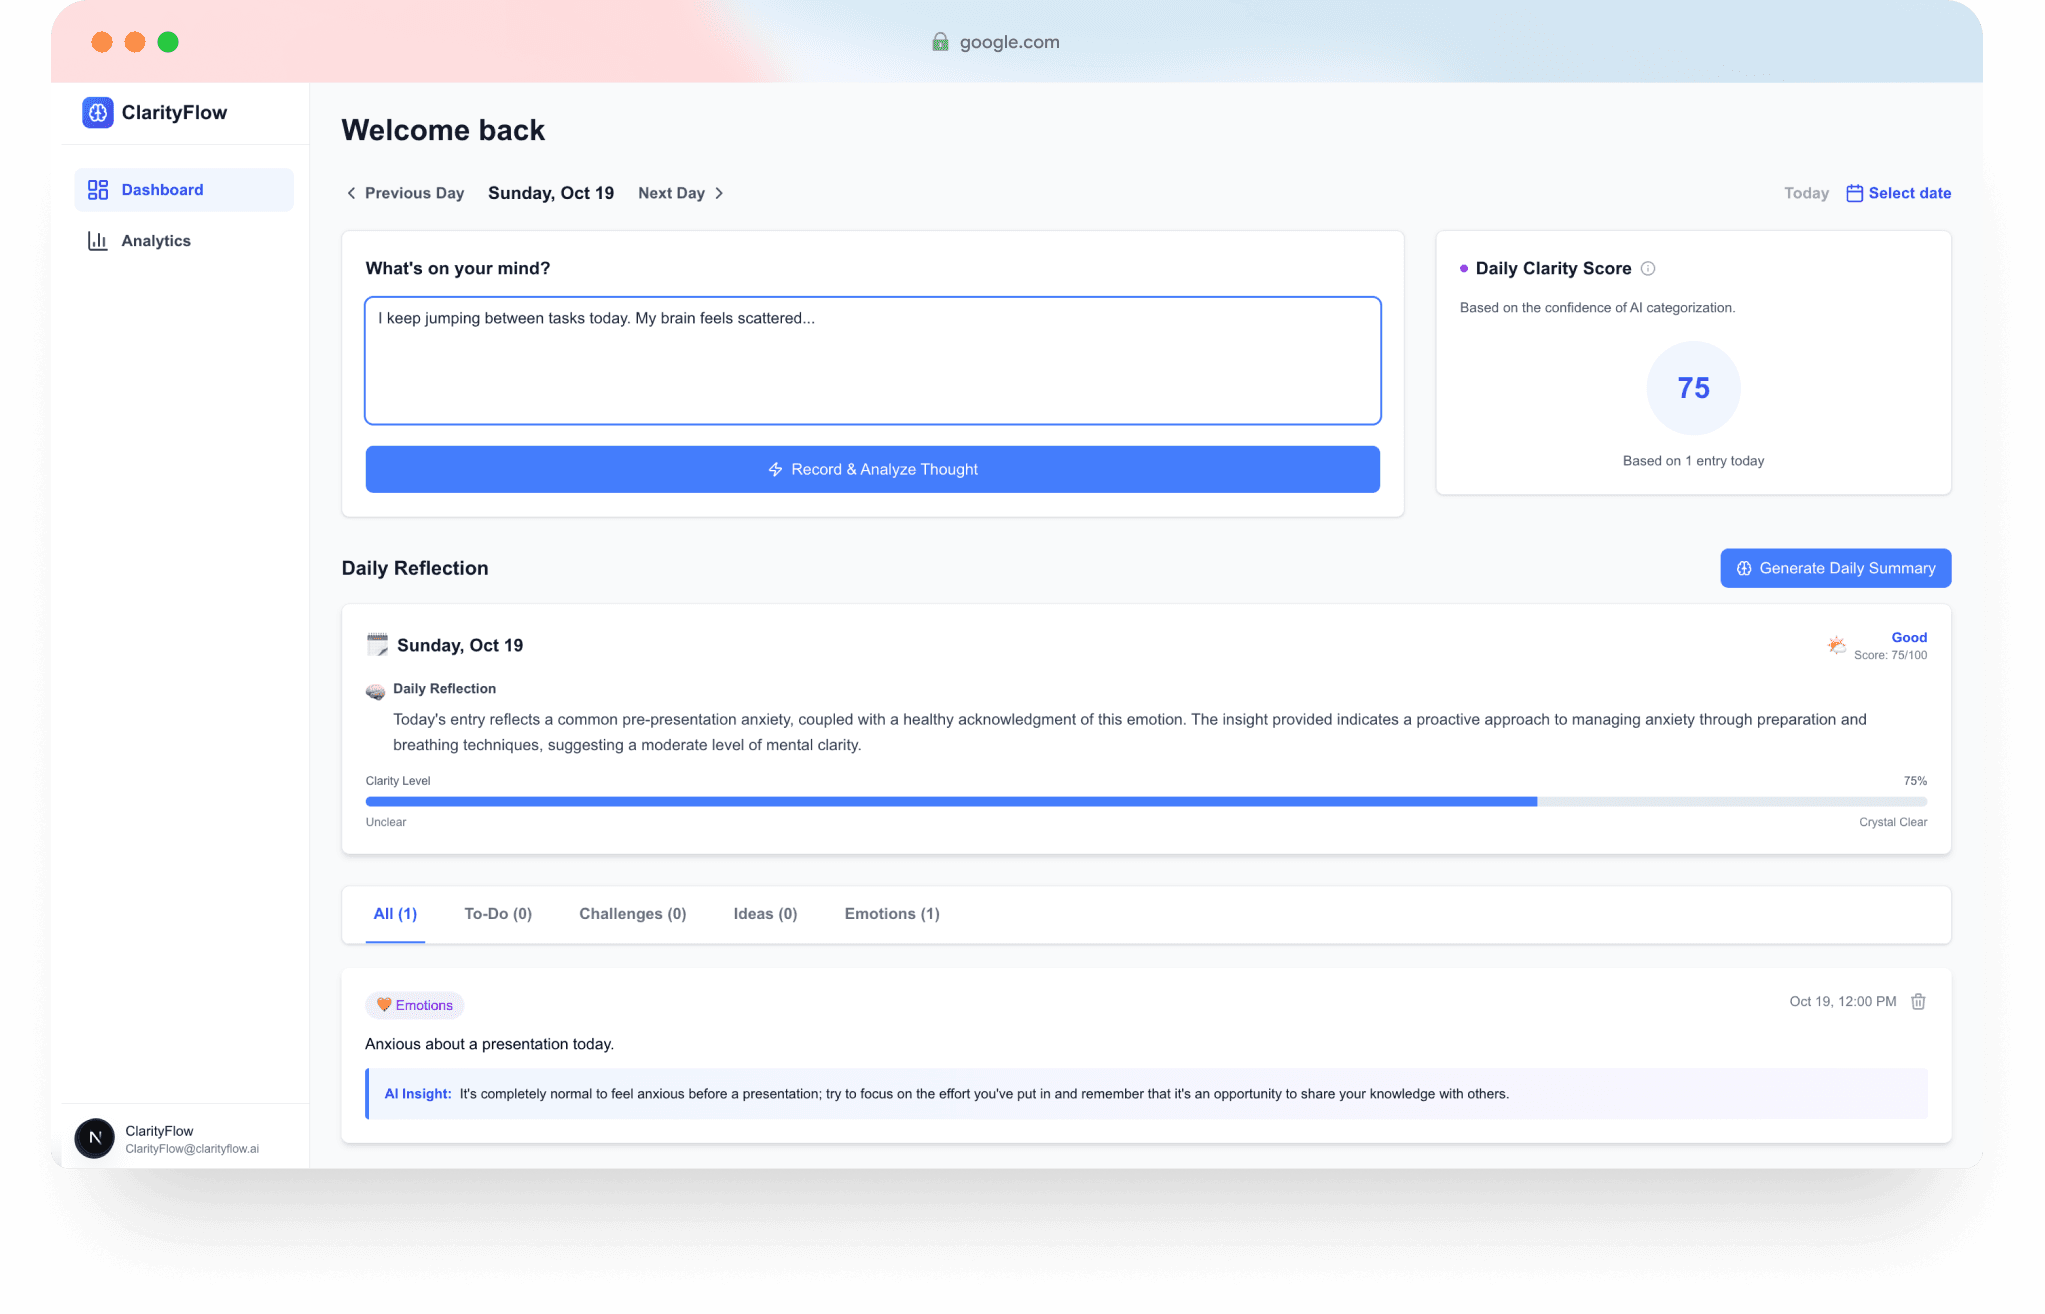The image size is (2045, 1314).
Task: Click the calendar icon beside Select date
Action: coord(1855,192)
